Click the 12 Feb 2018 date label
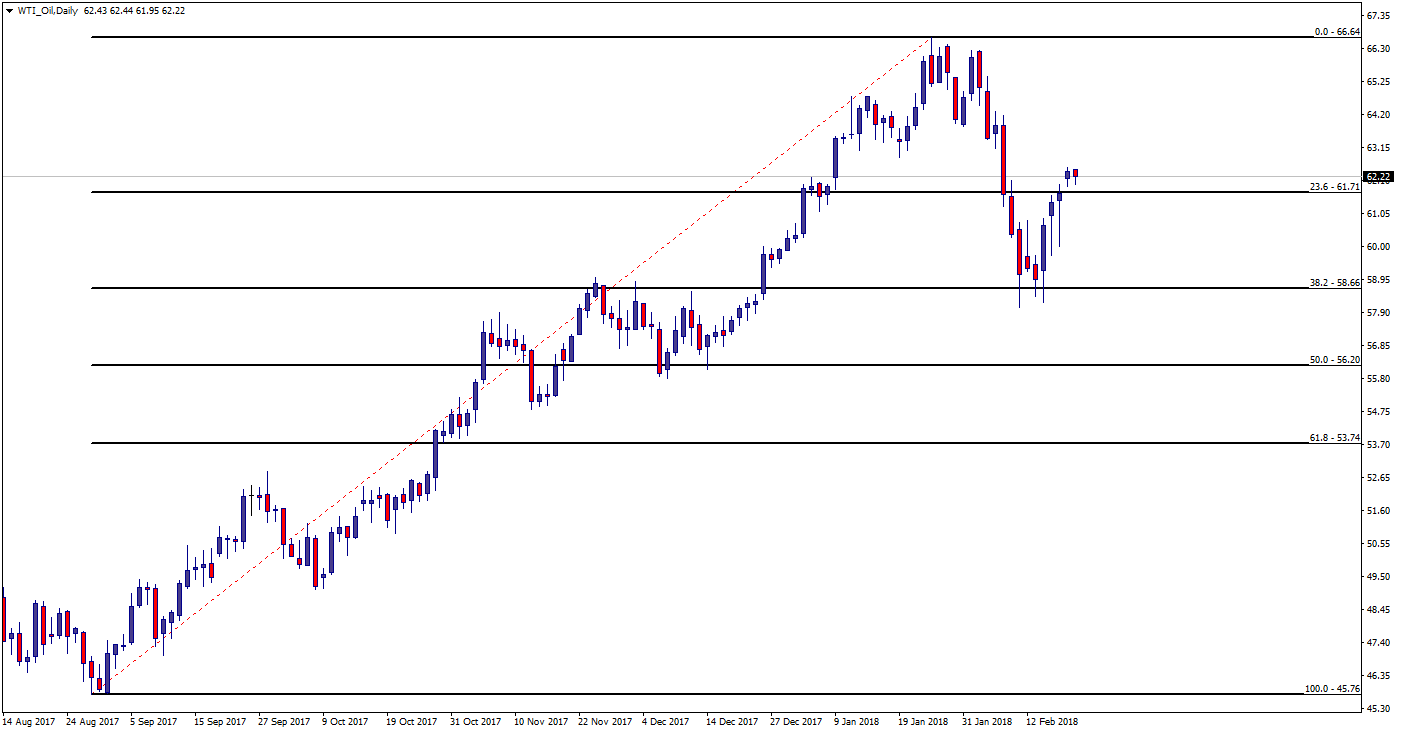 1052,720
